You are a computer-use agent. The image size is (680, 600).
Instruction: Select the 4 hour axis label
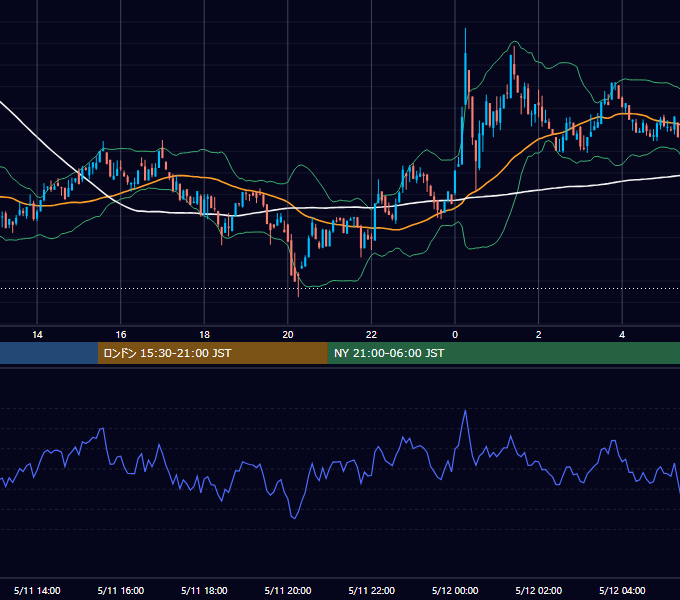622,335
